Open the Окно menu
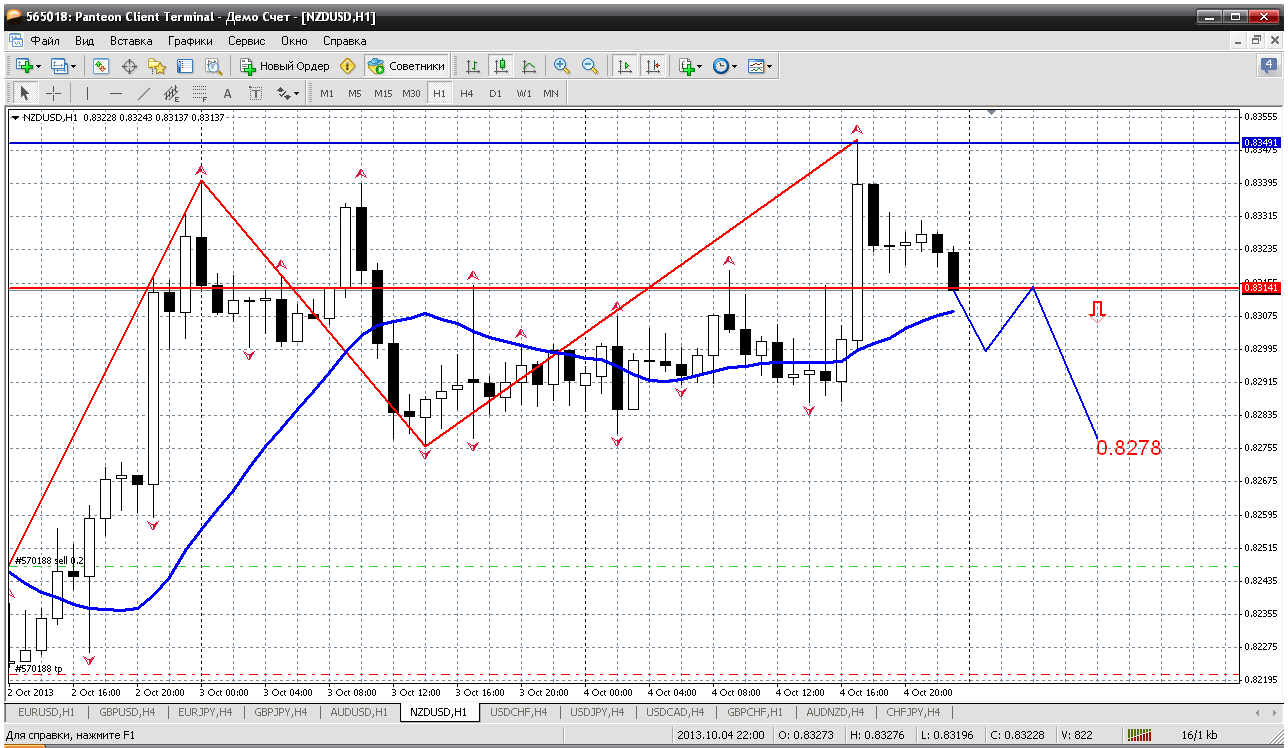This screenshot has height=748, width=1288. click(294, 41)
